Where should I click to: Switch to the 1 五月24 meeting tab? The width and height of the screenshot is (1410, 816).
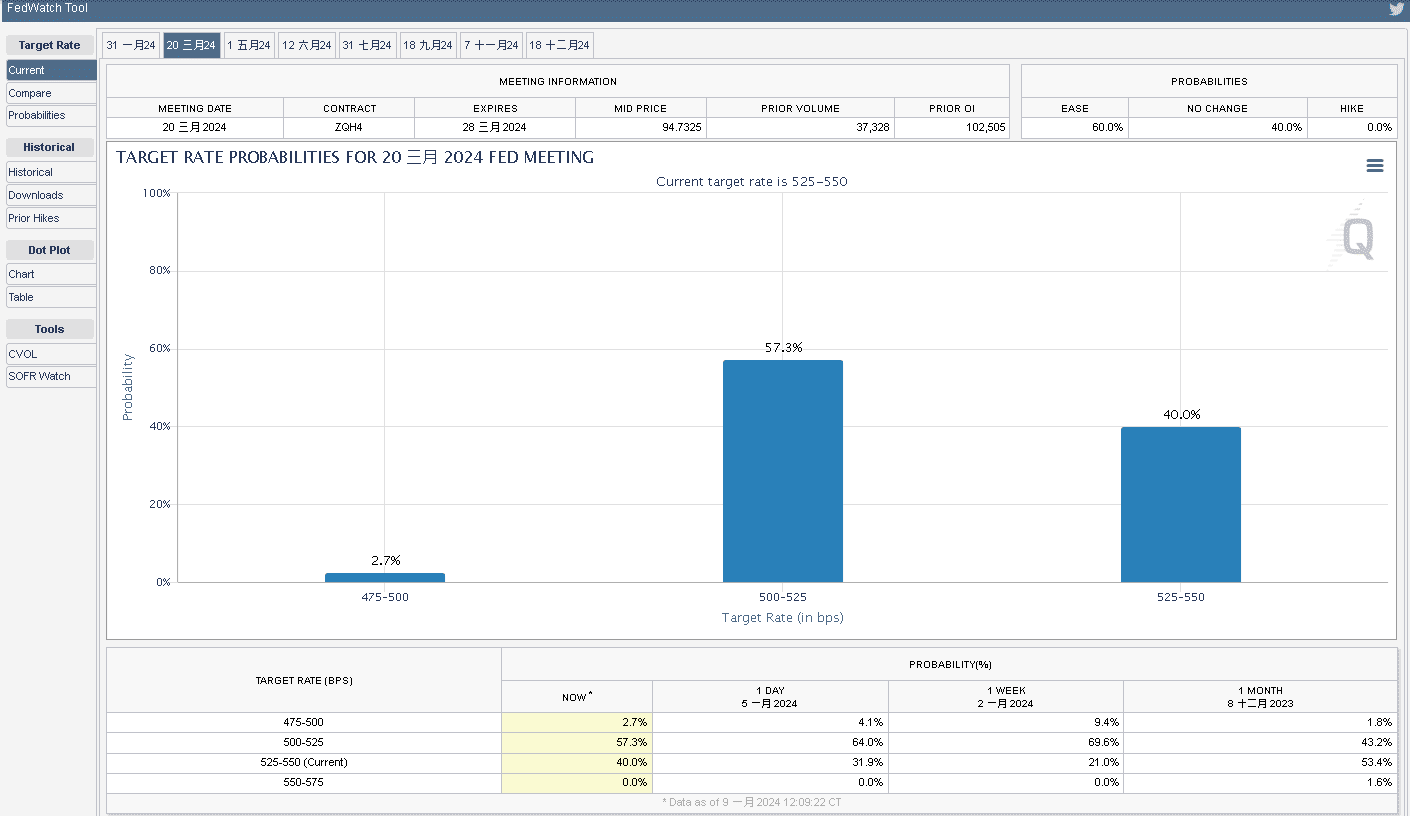click(x=249, y=45)
